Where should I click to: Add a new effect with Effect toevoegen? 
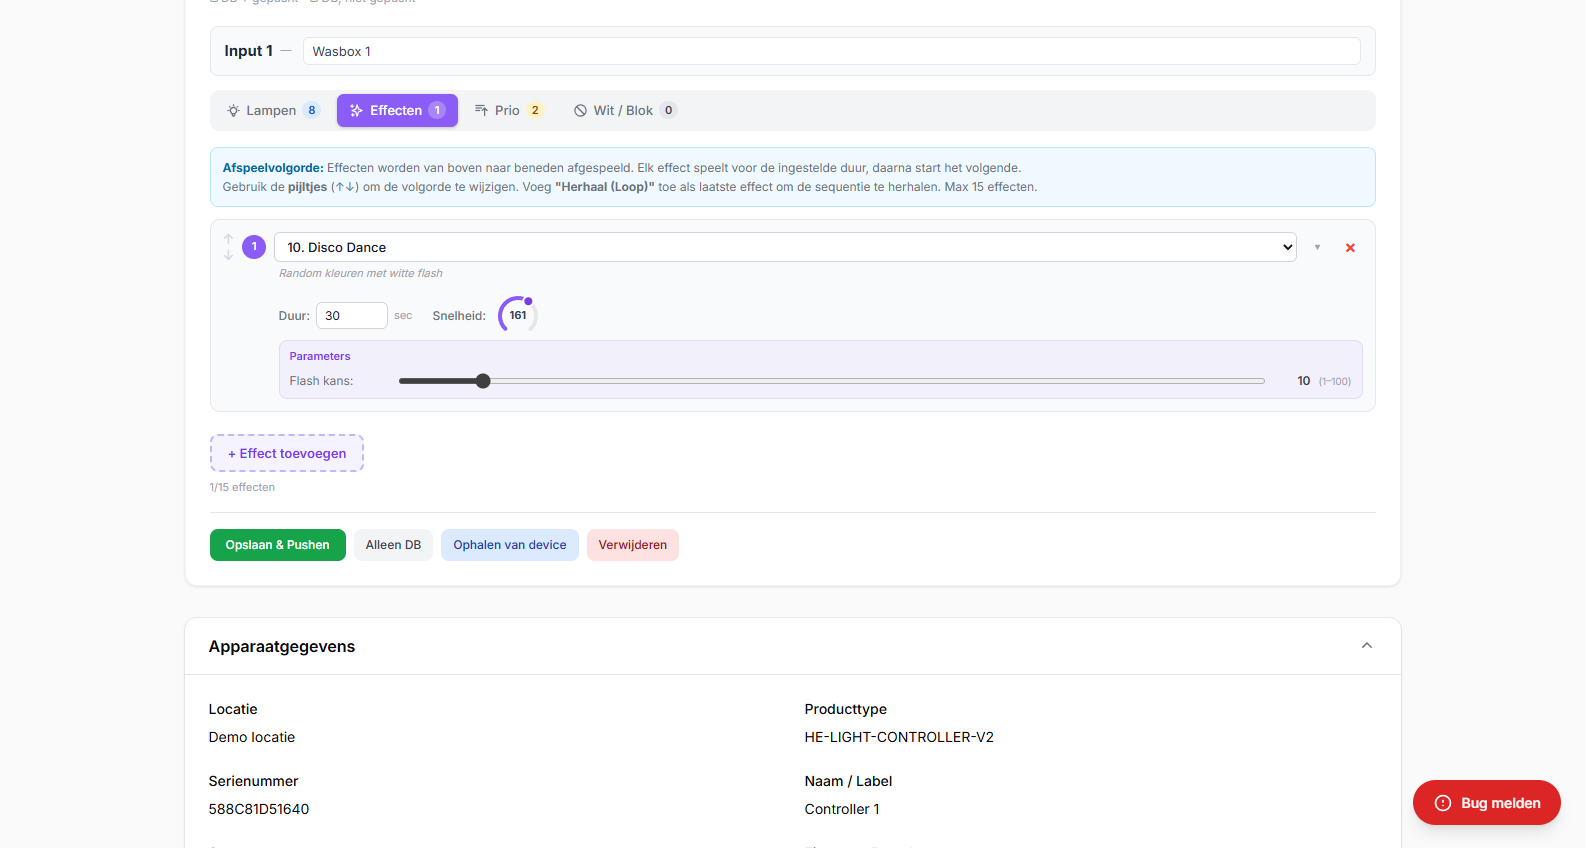pyautogui.click(x=286, y=453)
